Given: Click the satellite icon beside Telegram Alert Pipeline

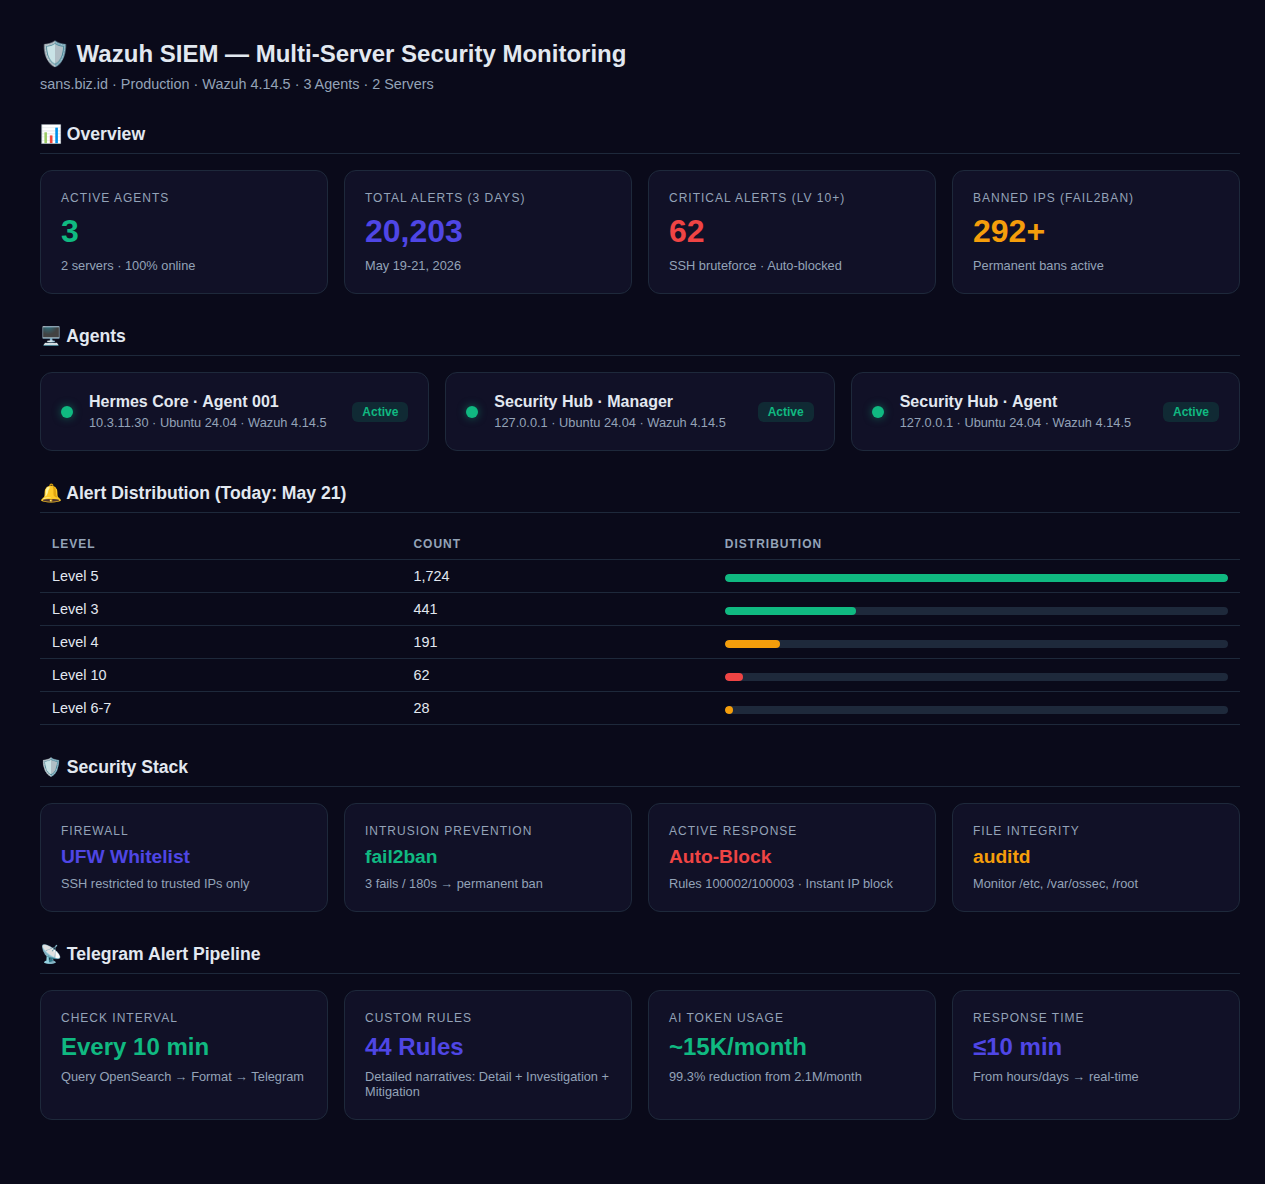Looking at the screenshot, I should pos(51,954).
